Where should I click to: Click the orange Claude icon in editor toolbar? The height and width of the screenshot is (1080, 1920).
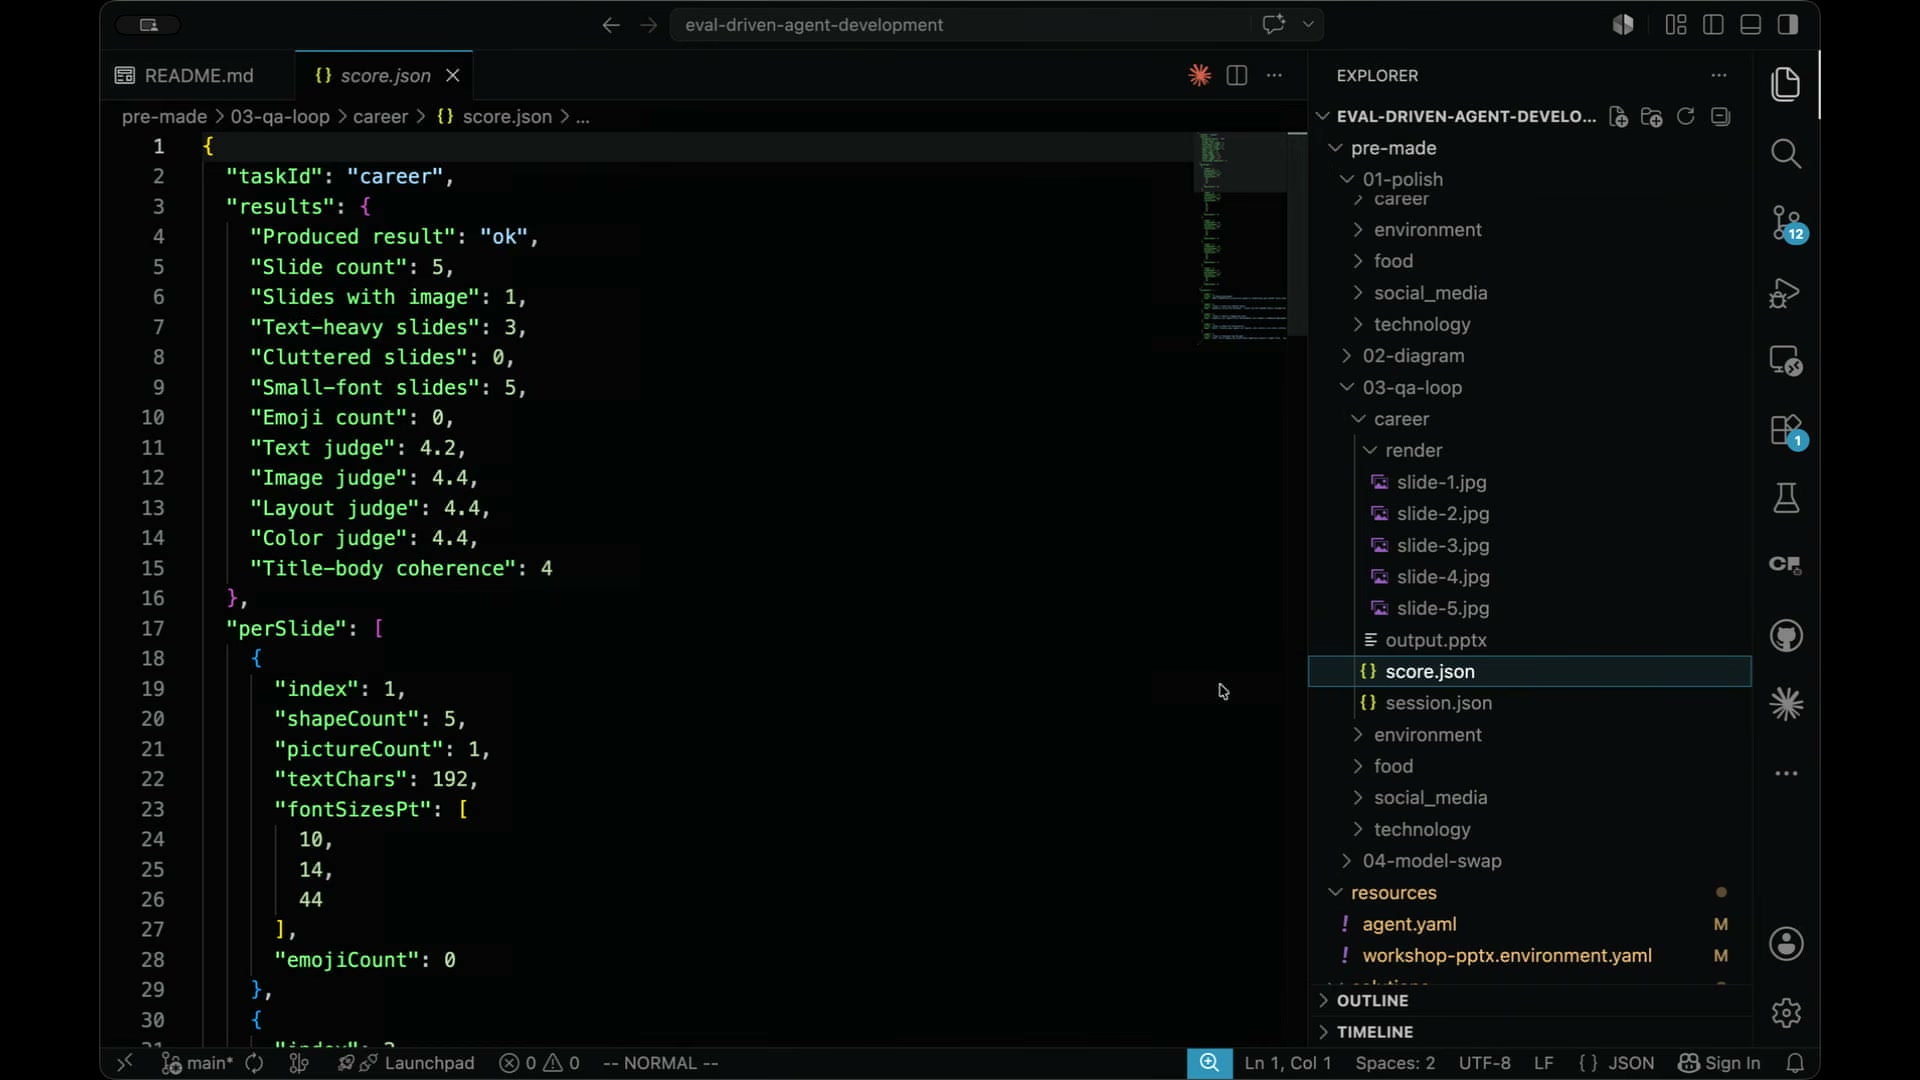tap(1199, 75)
